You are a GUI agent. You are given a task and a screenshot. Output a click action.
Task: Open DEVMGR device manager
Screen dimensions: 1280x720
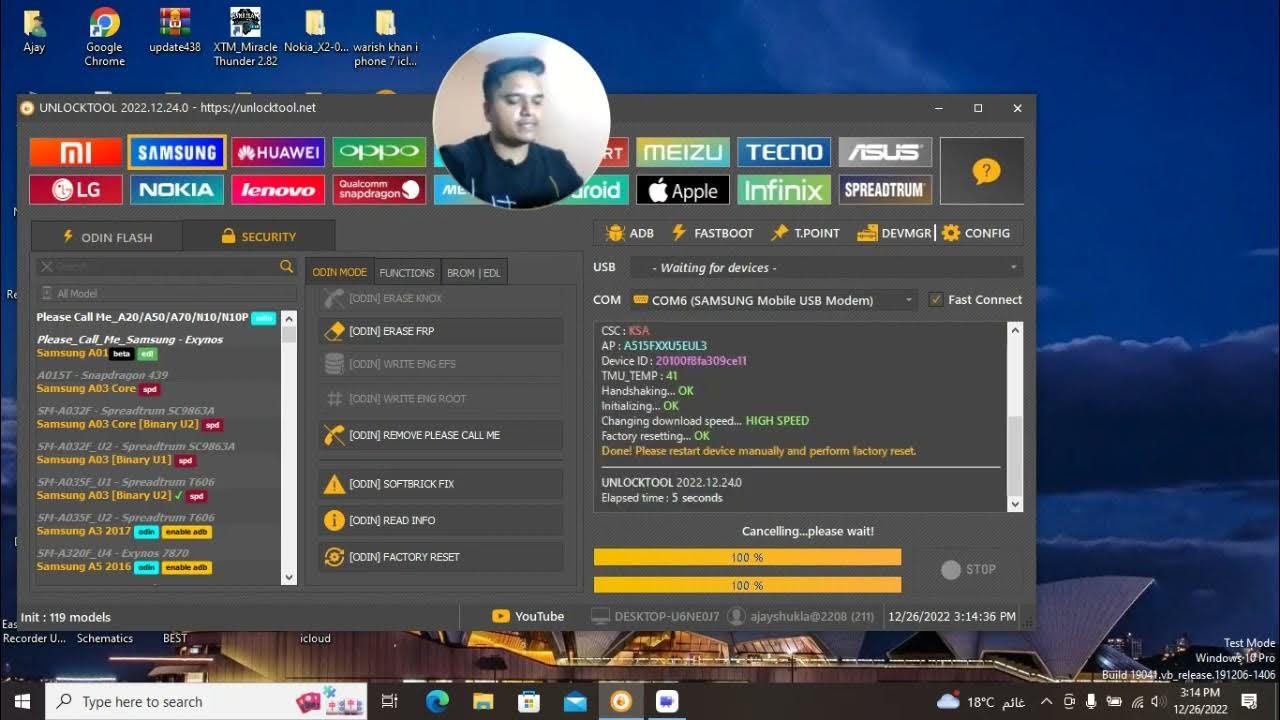click(x=895, y=233)
